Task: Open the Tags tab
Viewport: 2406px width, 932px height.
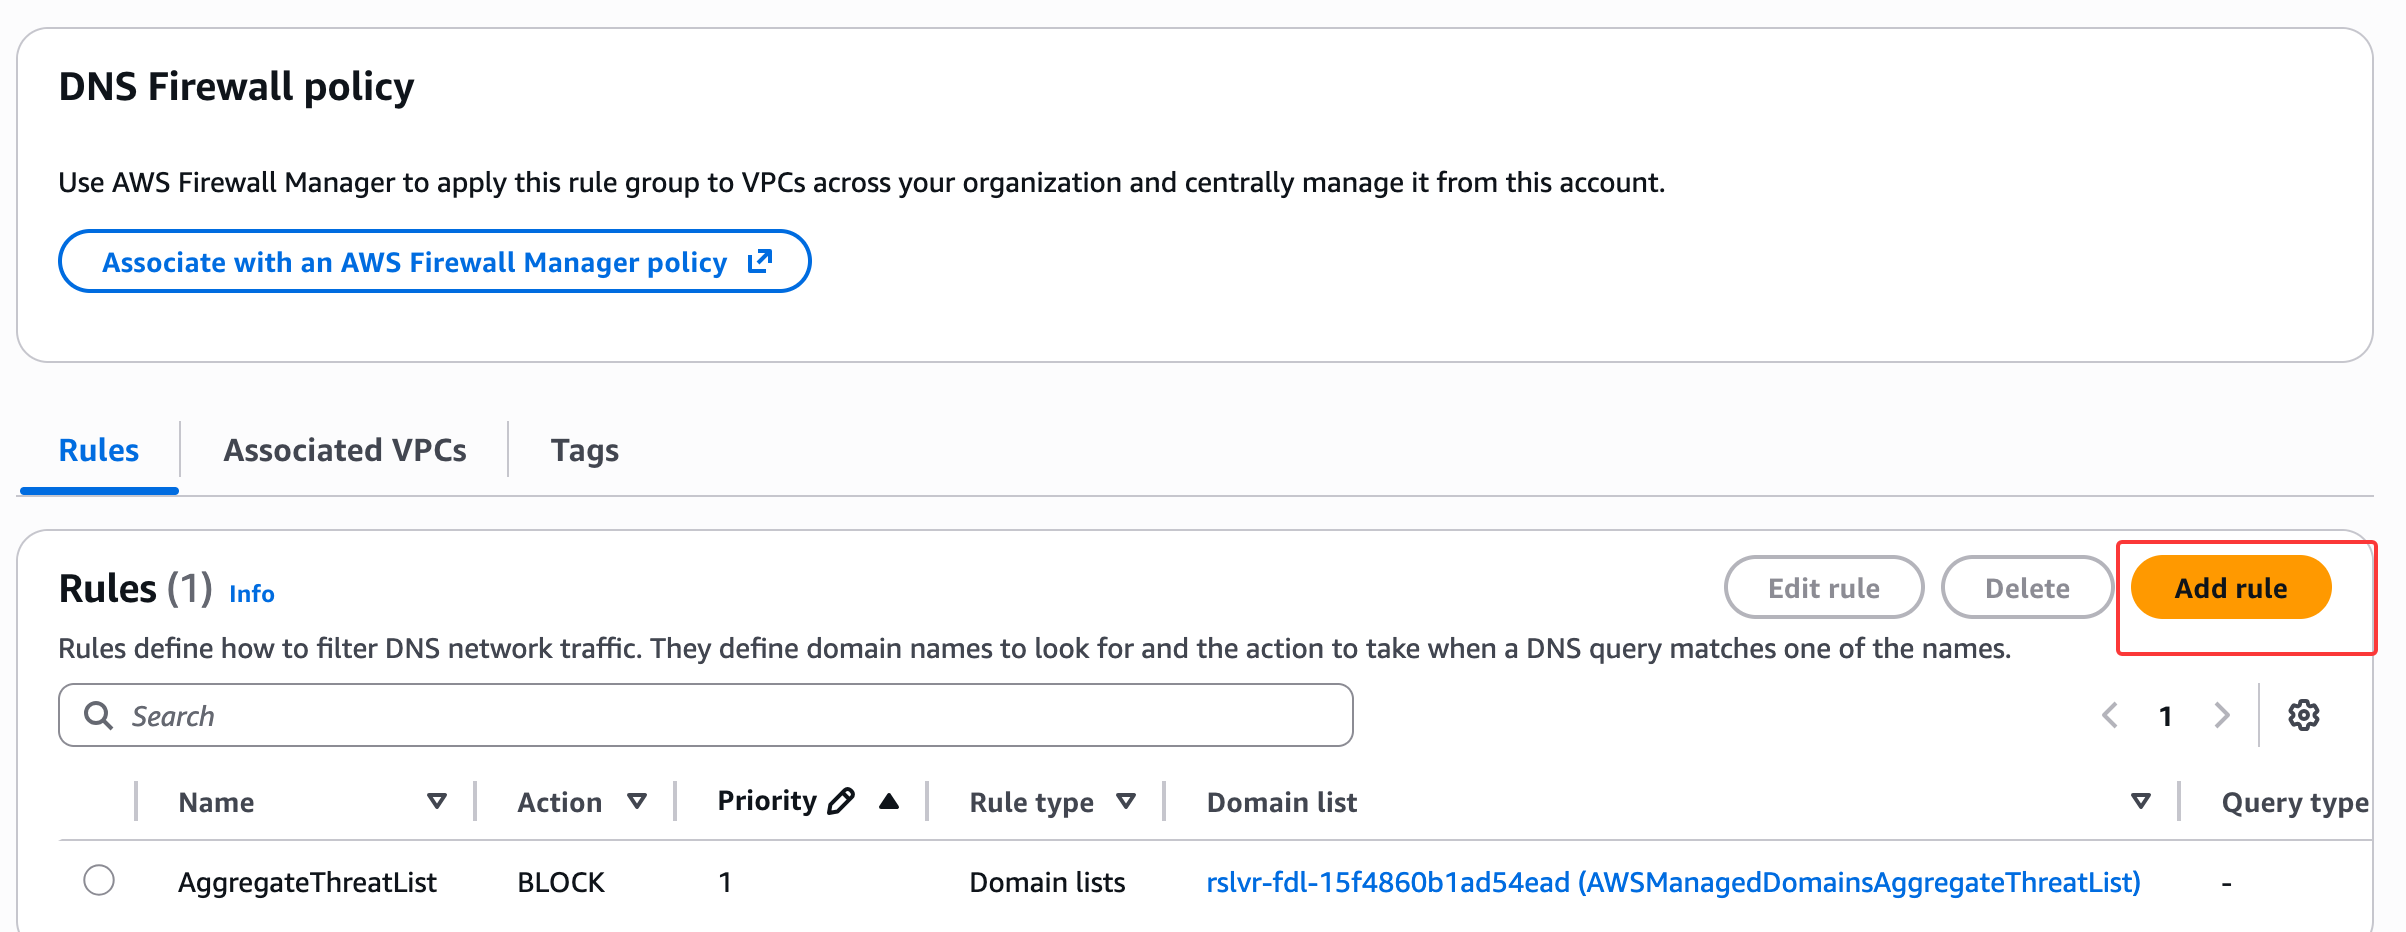Action: [x=585, y=450]
